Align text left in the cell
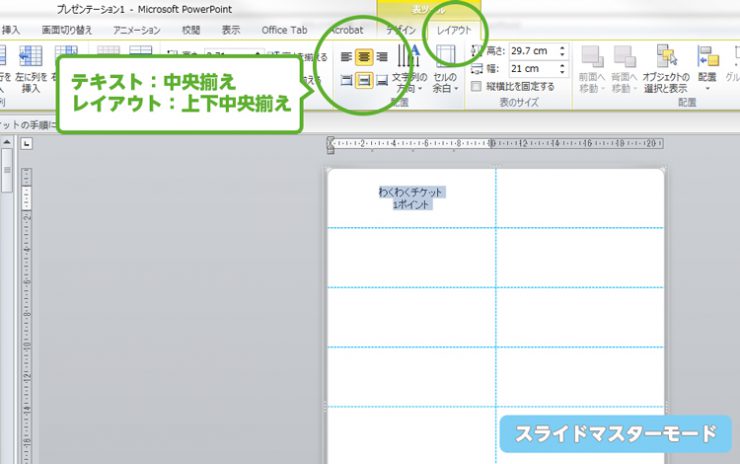 click(x=346, y=57)
